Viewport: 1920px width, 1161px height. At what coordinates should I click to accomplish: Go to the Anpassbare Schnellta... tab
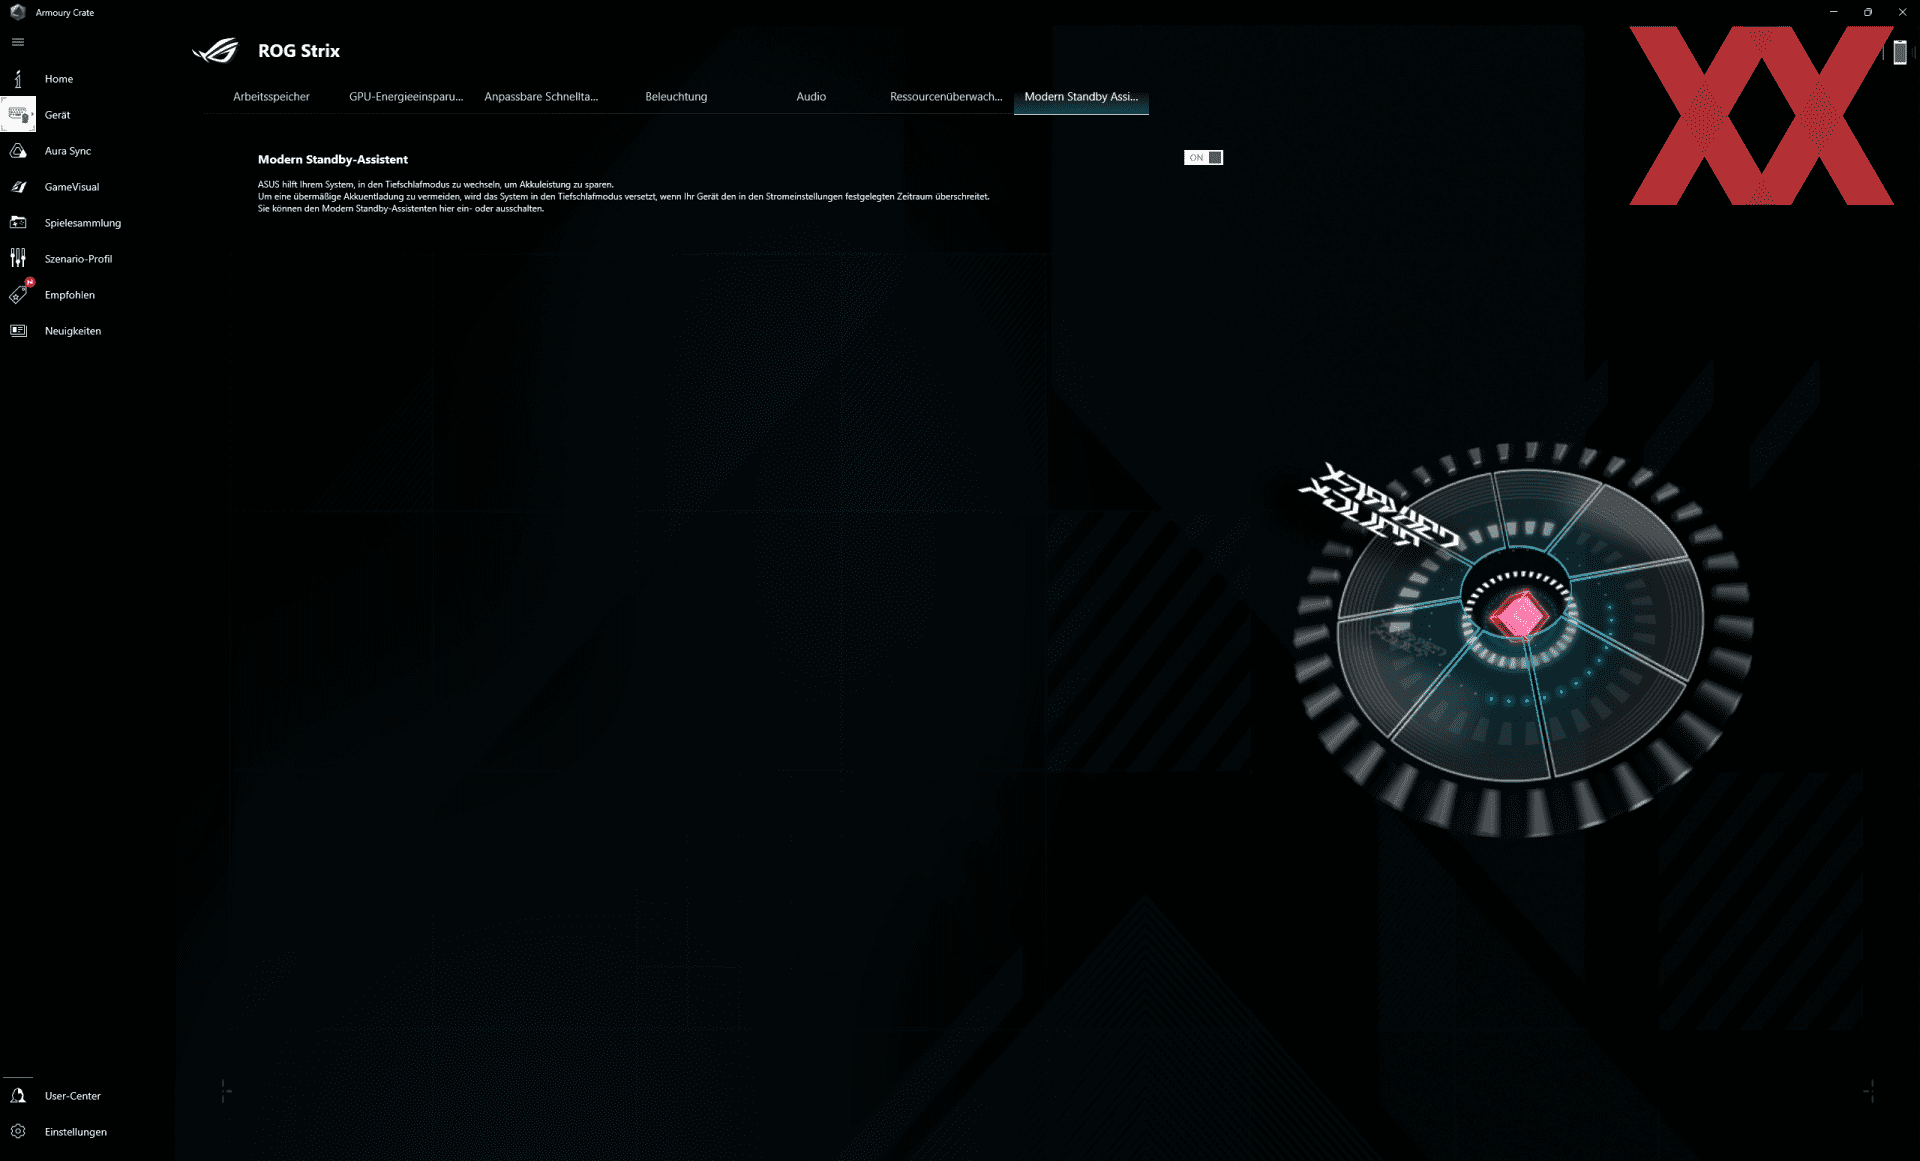pos(541,97)
